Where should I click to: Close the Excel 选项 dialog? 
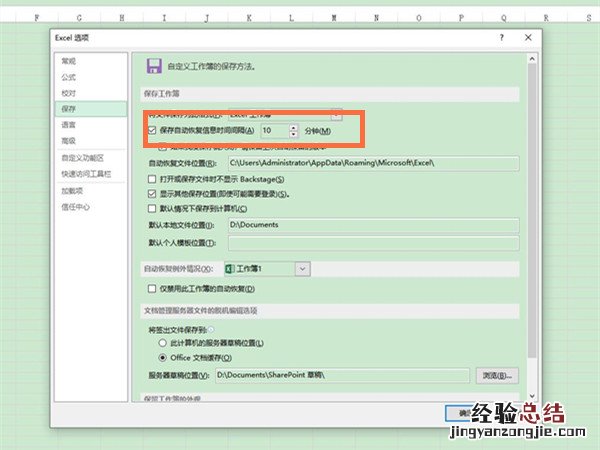point(529,37)
